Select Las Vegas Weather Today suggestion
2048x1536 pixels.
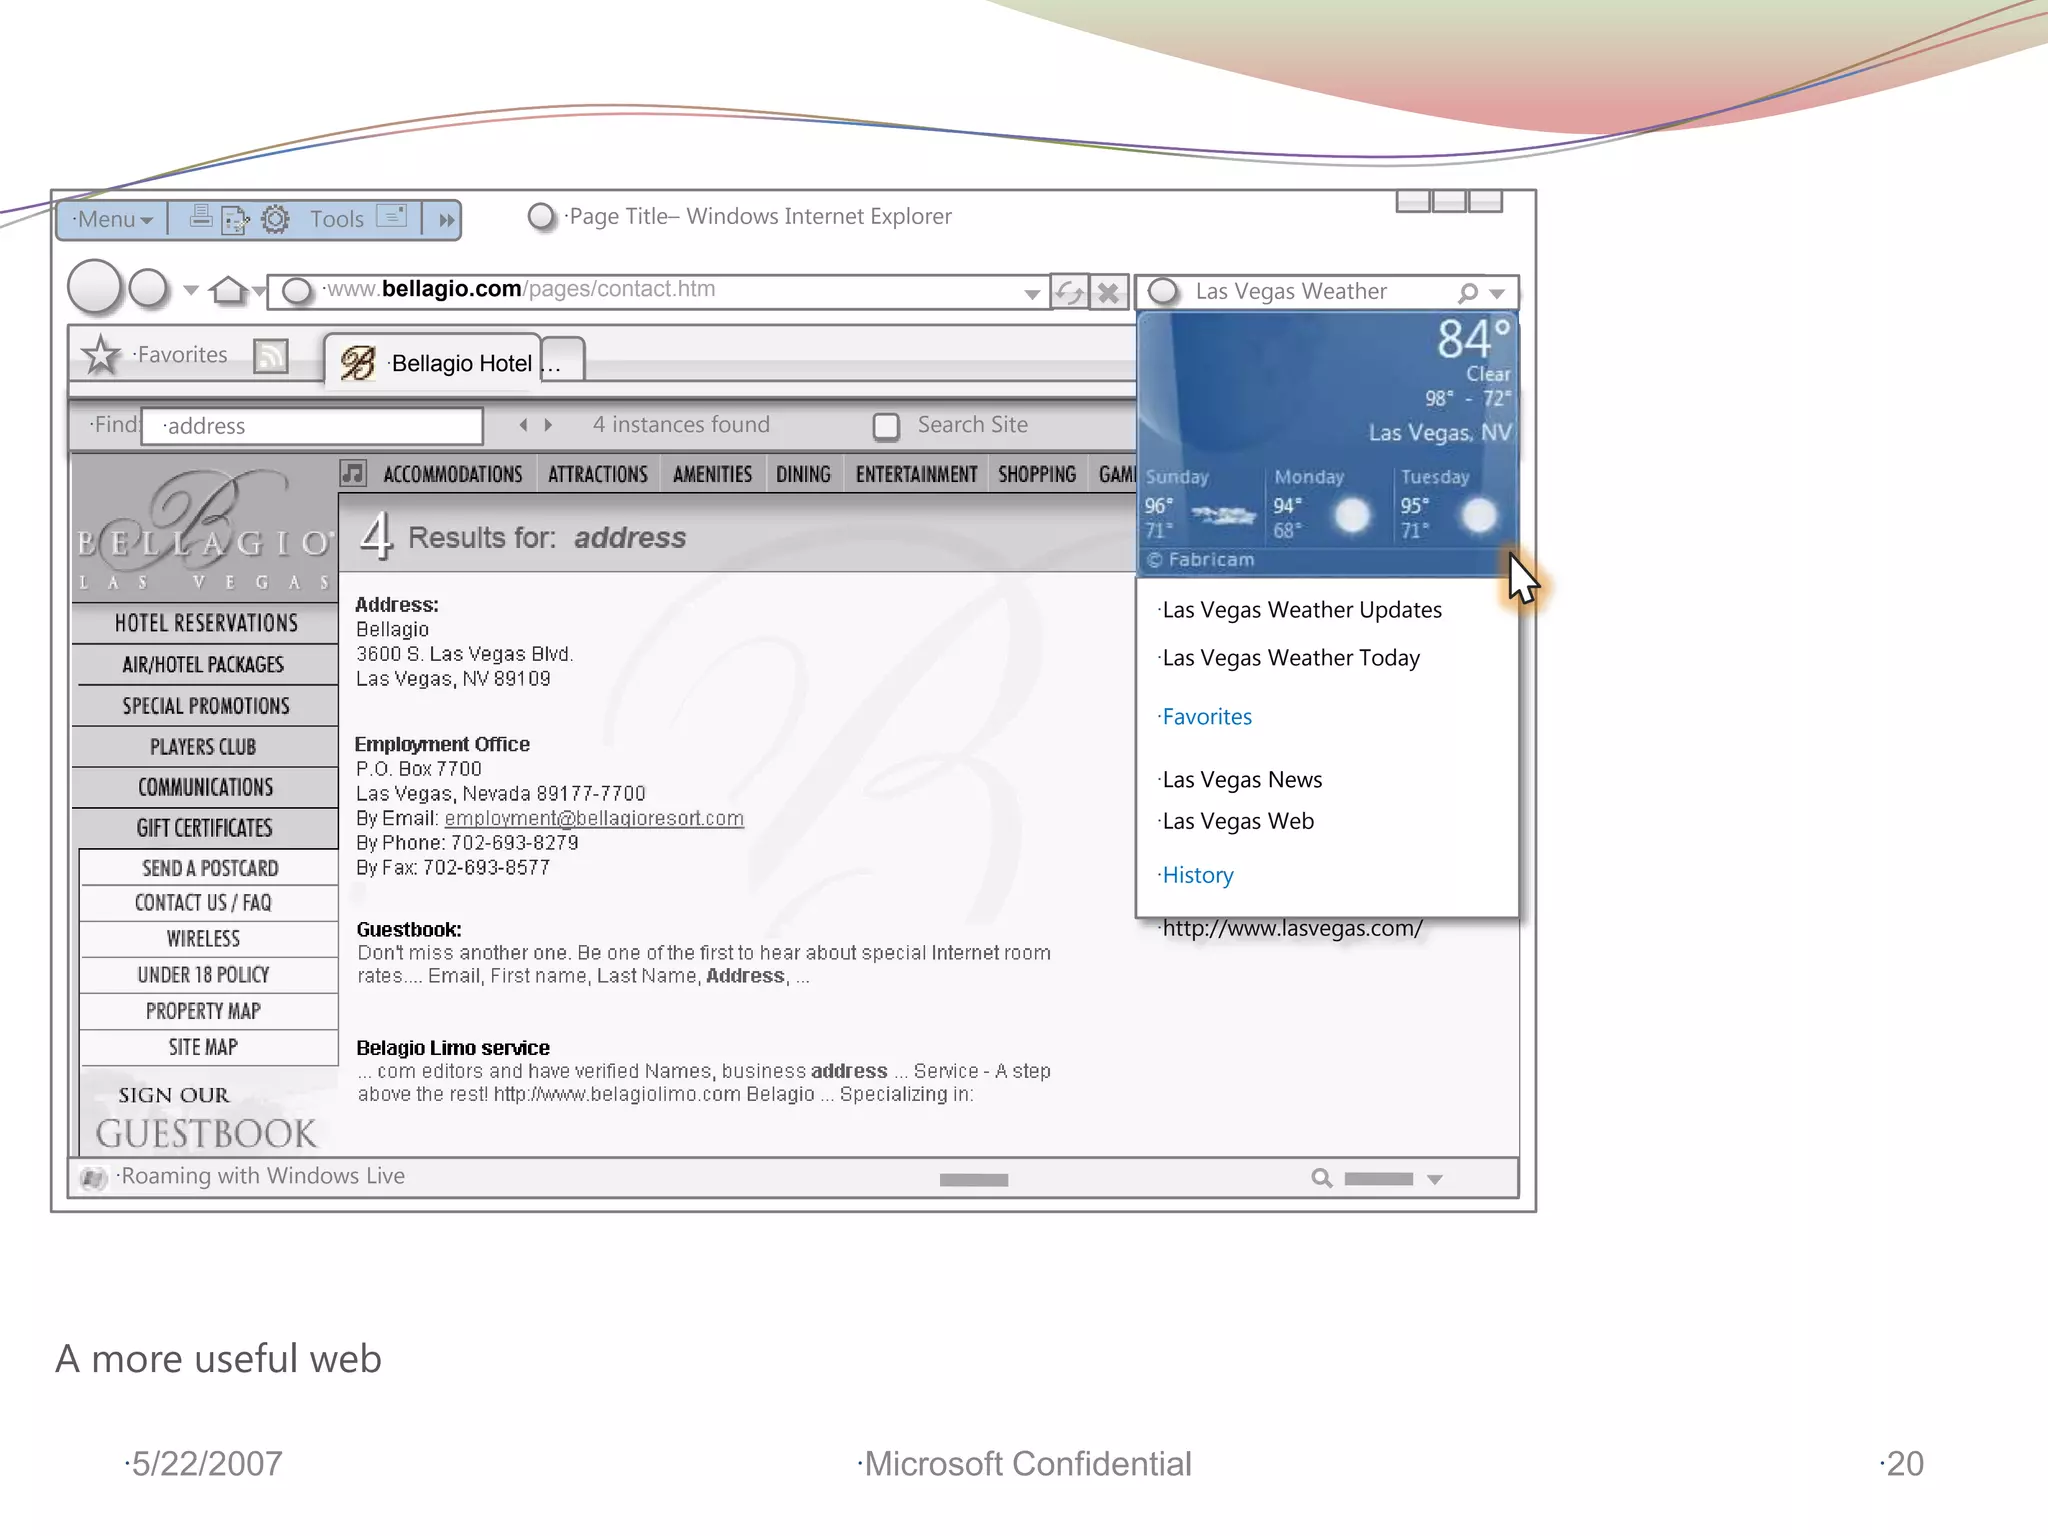pyautogui.click(x=1290, y=658)
